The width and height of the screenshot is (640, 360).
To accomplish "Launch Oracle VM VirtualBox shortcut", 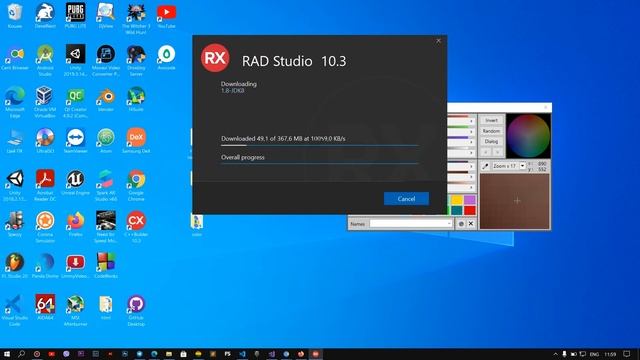I will pos(45,102).
